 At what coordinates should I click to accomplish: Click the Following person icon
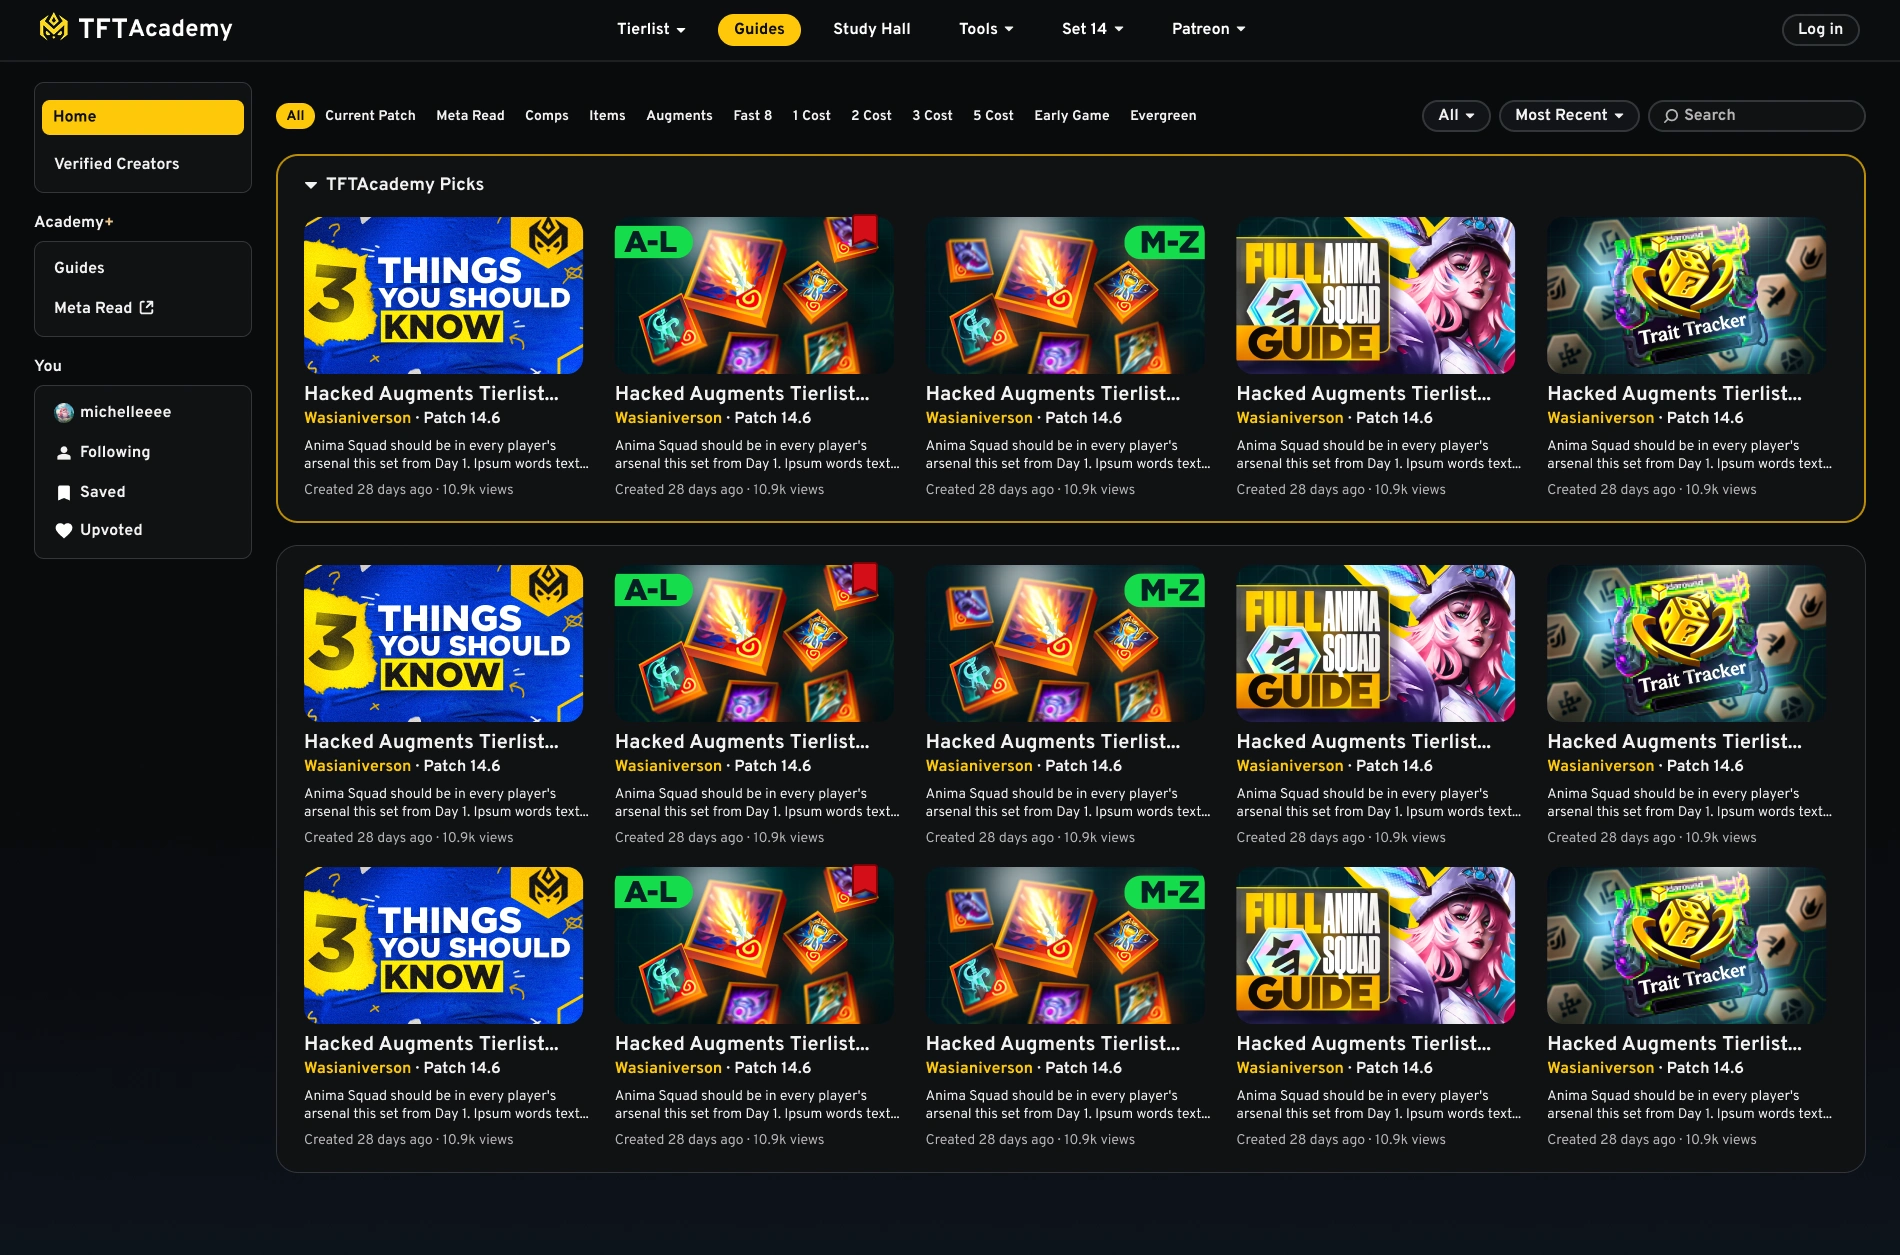pos(64,452)
